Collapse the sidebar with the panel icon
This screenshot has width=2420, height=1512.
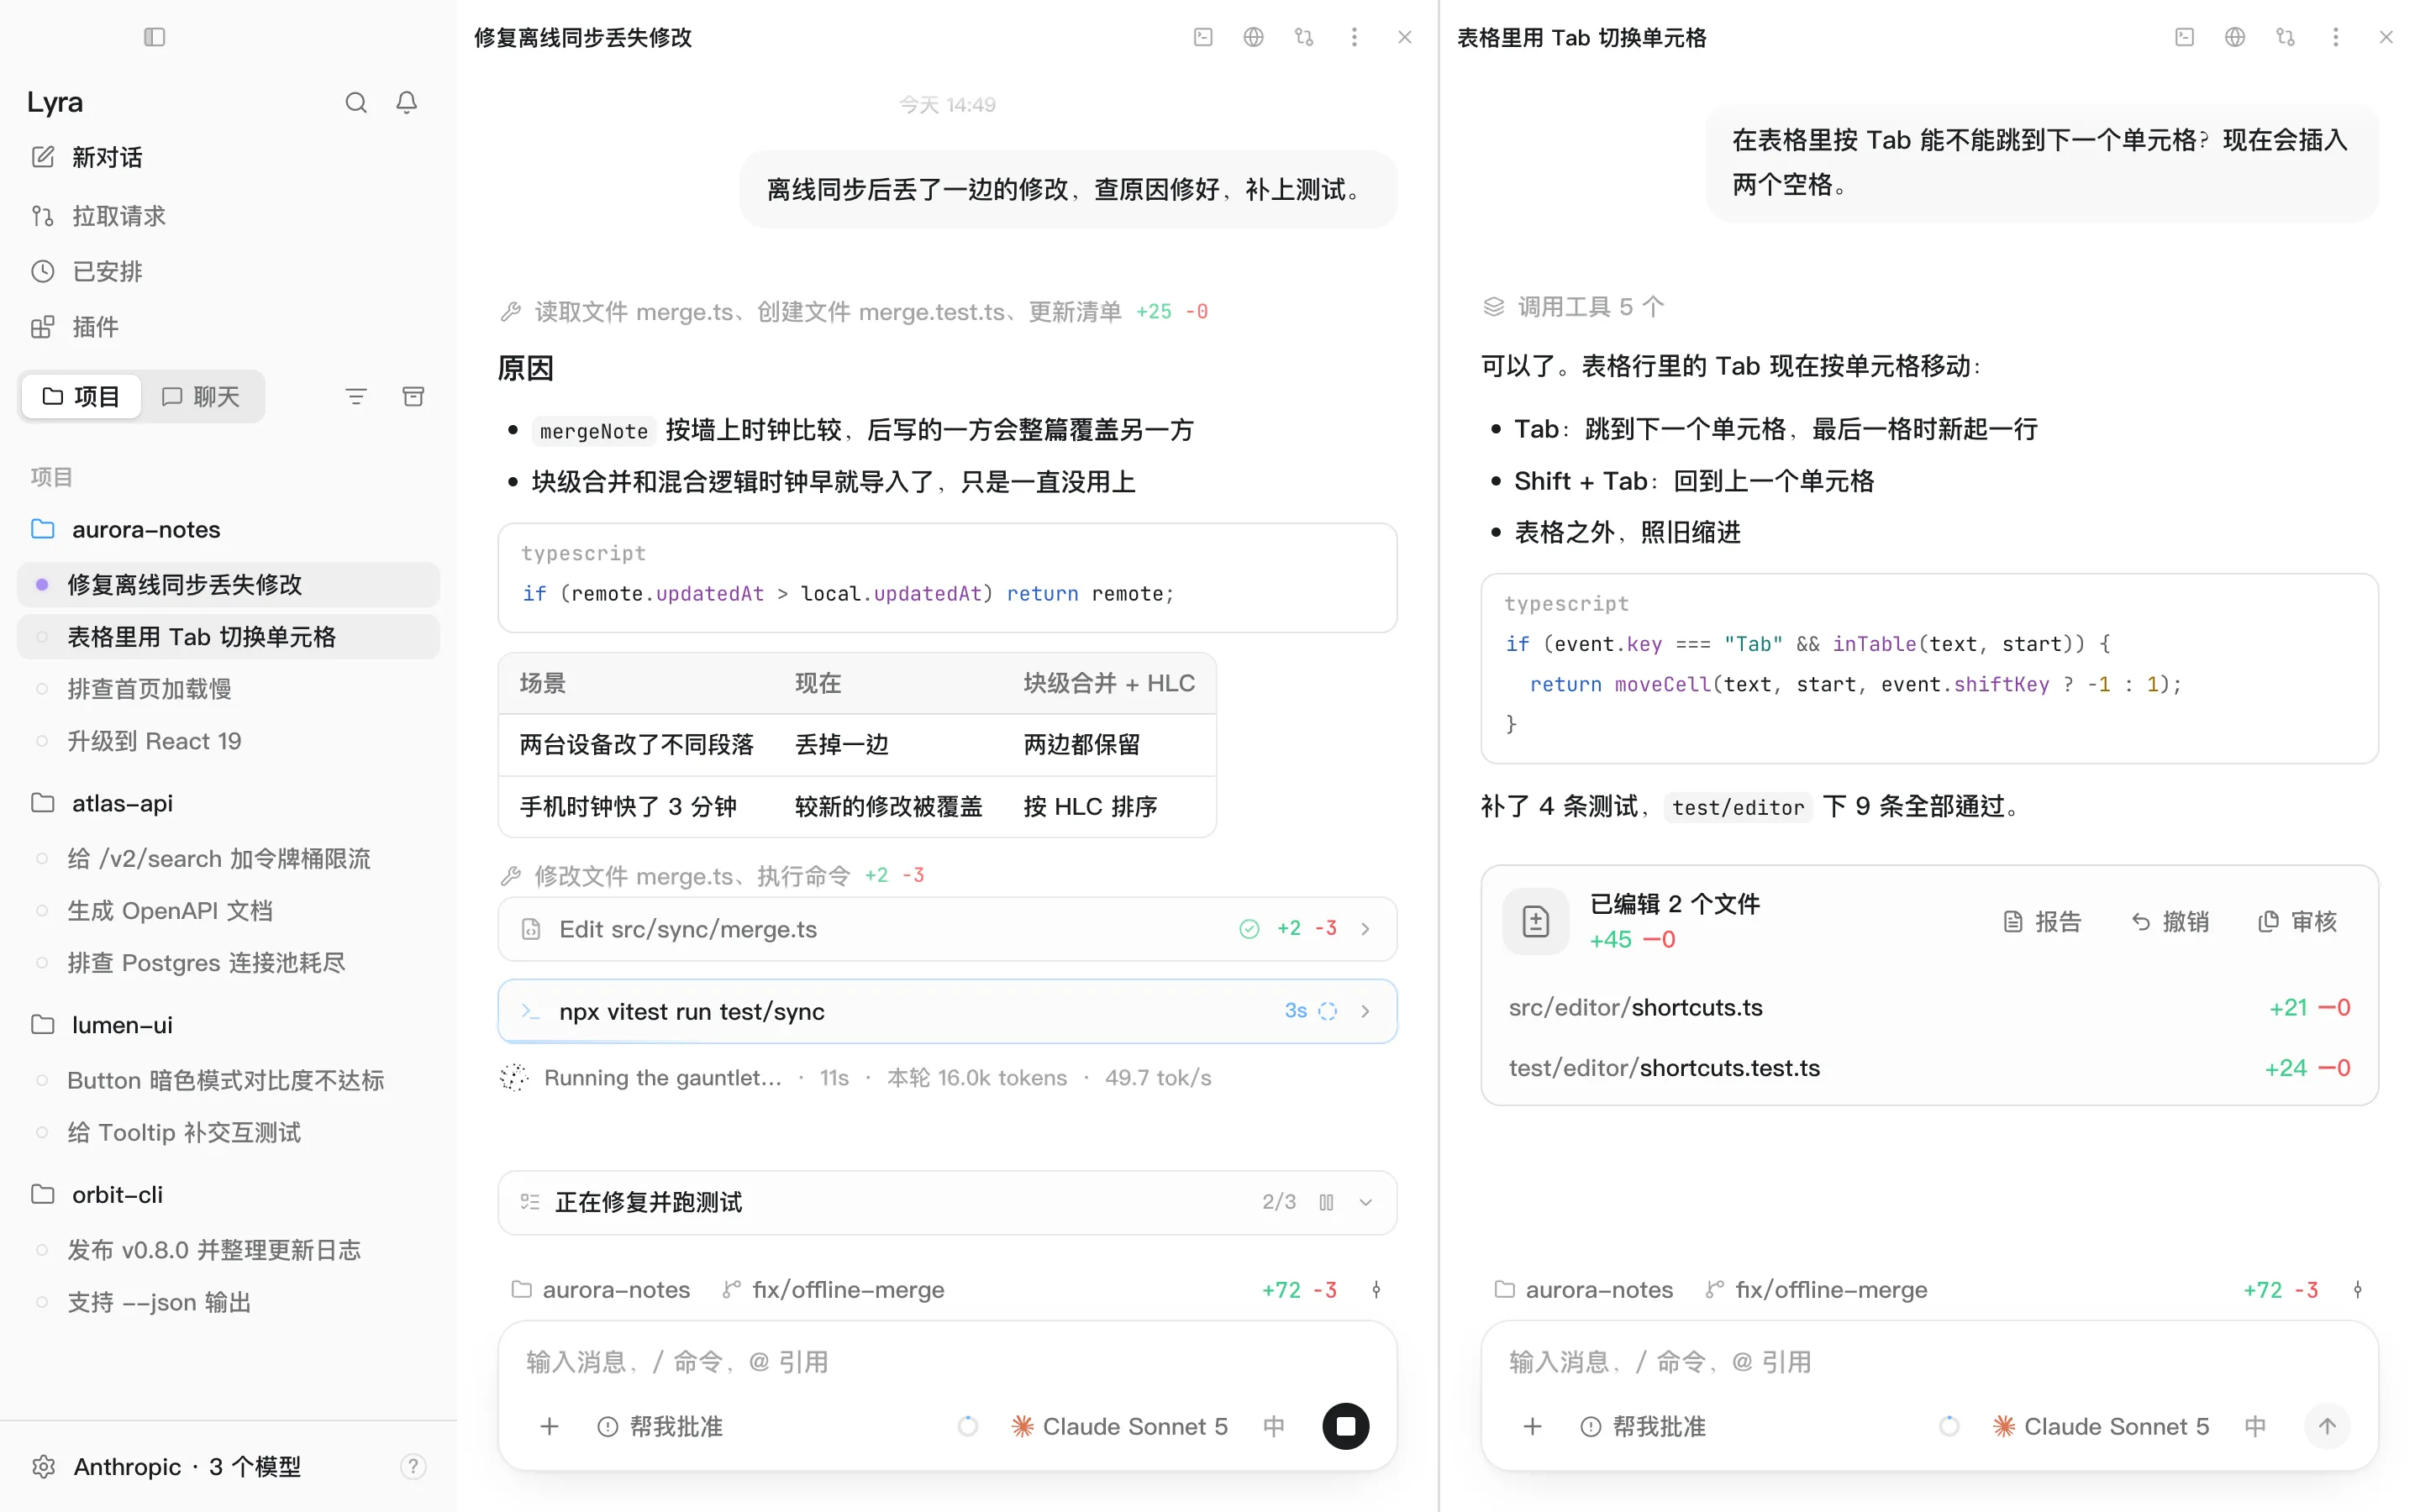coord(154,37)
